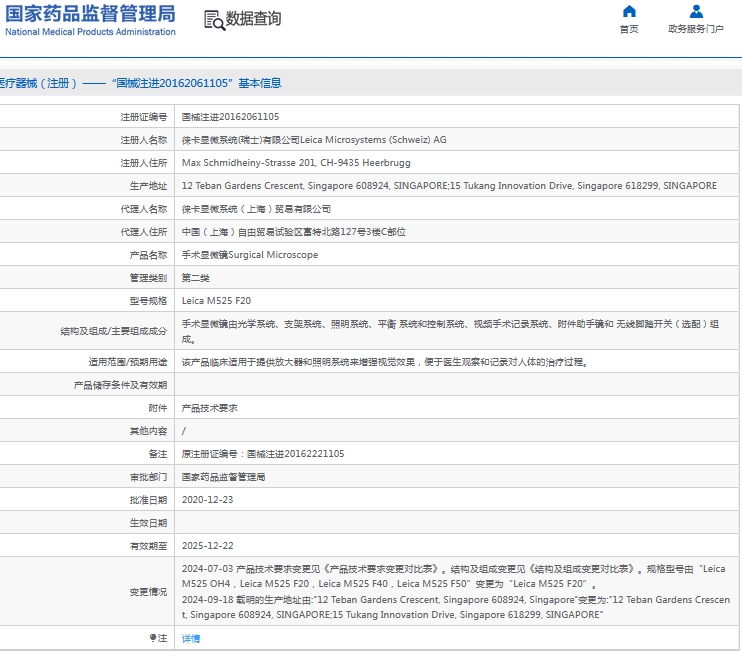Image resolution: width=742 pixels, height=658 pixels.
Task: Click the management class value 第二类
Action: pyautogui.click(x=195, y=278)
